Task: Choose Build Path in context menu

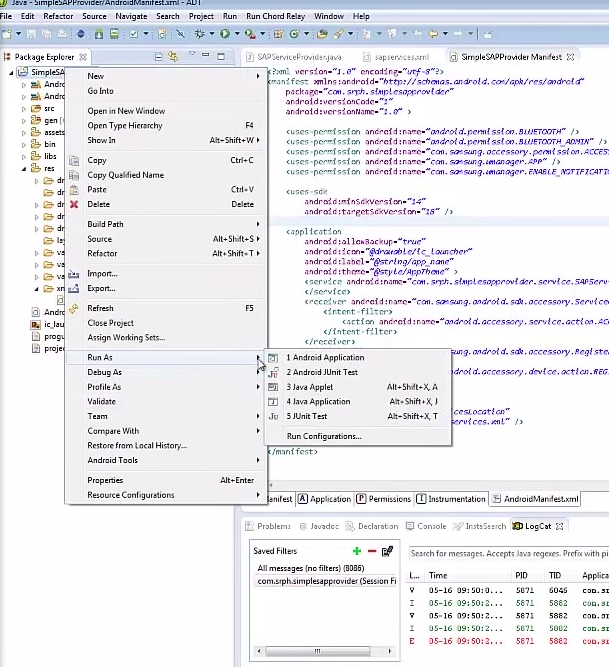Action: 166,224
